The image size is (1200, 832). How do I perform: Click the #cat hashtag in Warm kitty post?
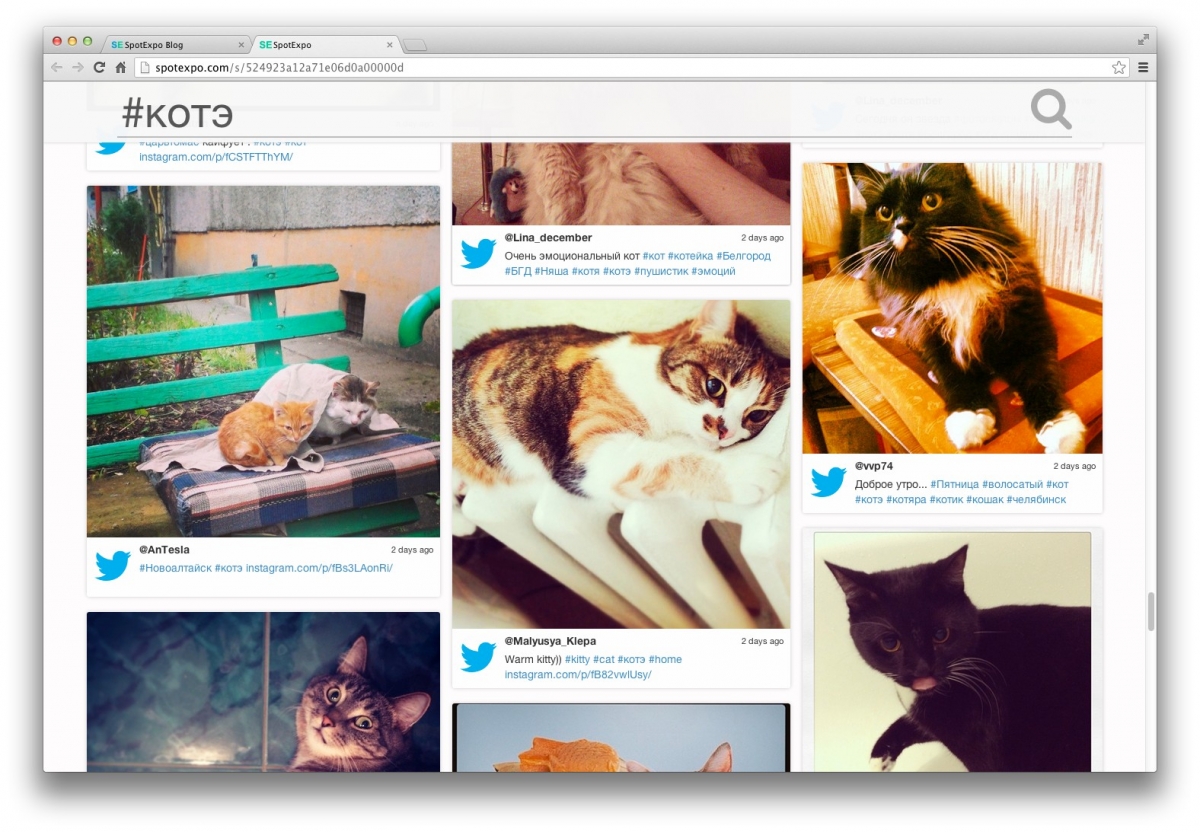coord(604,660)
